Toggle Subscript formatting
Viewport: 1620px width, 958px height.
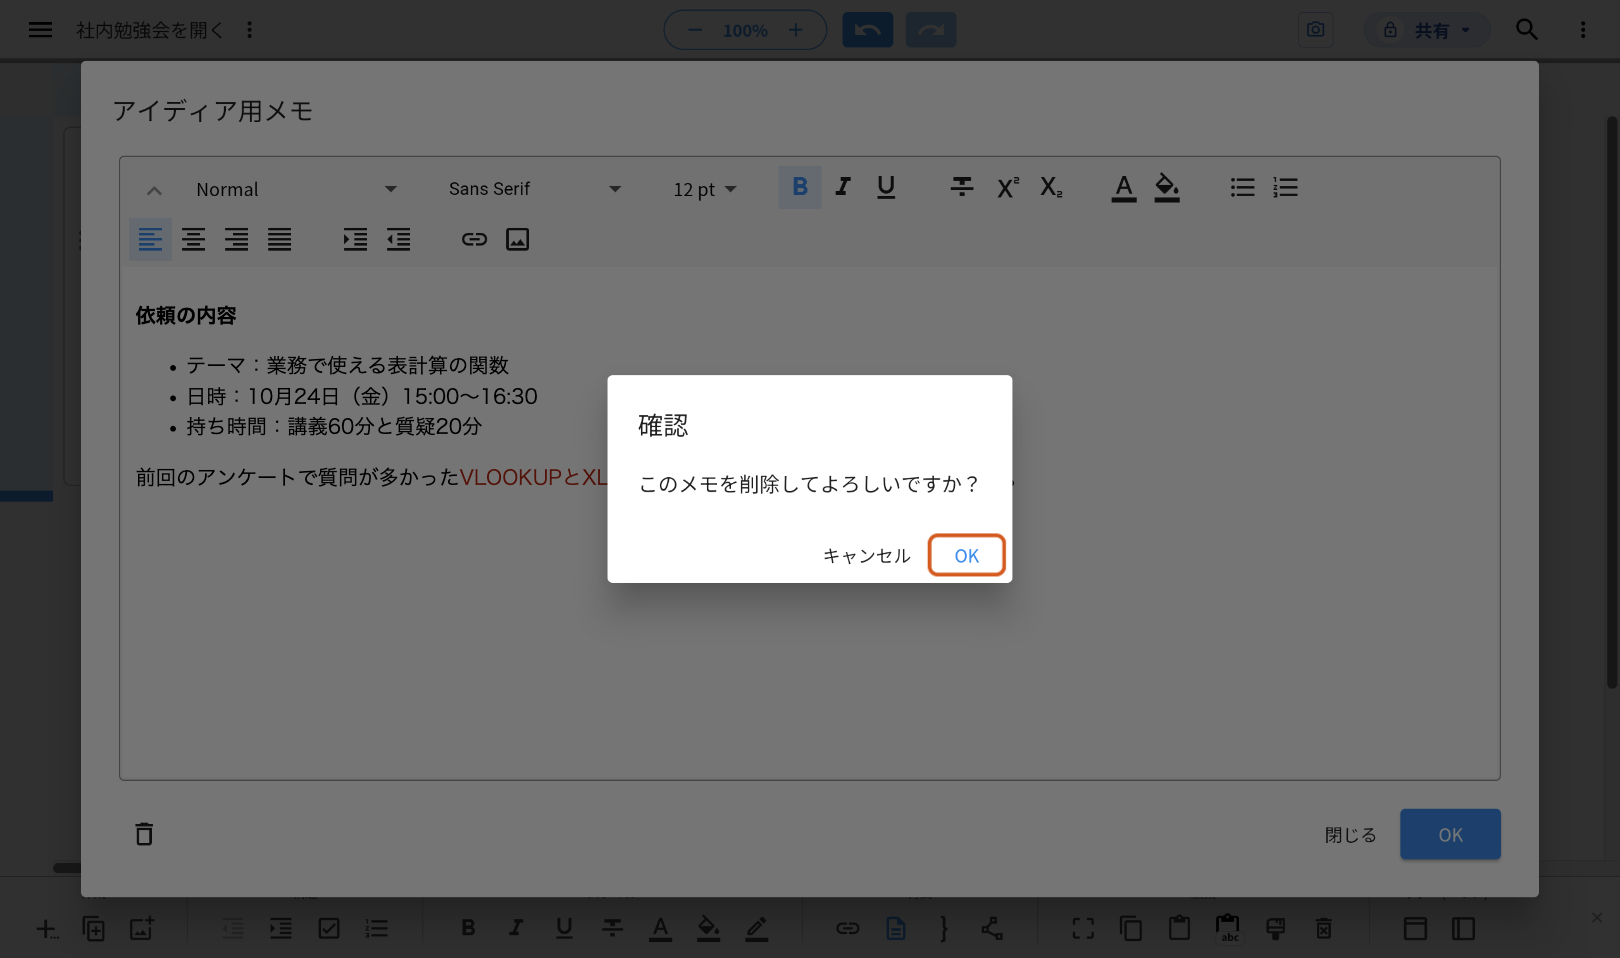point(1051,187)
